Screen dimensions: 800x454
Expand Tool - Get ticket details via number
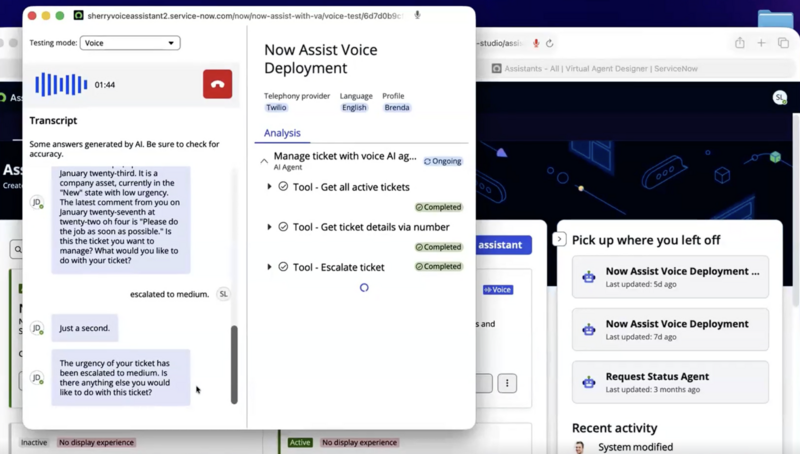pos(269,226)
